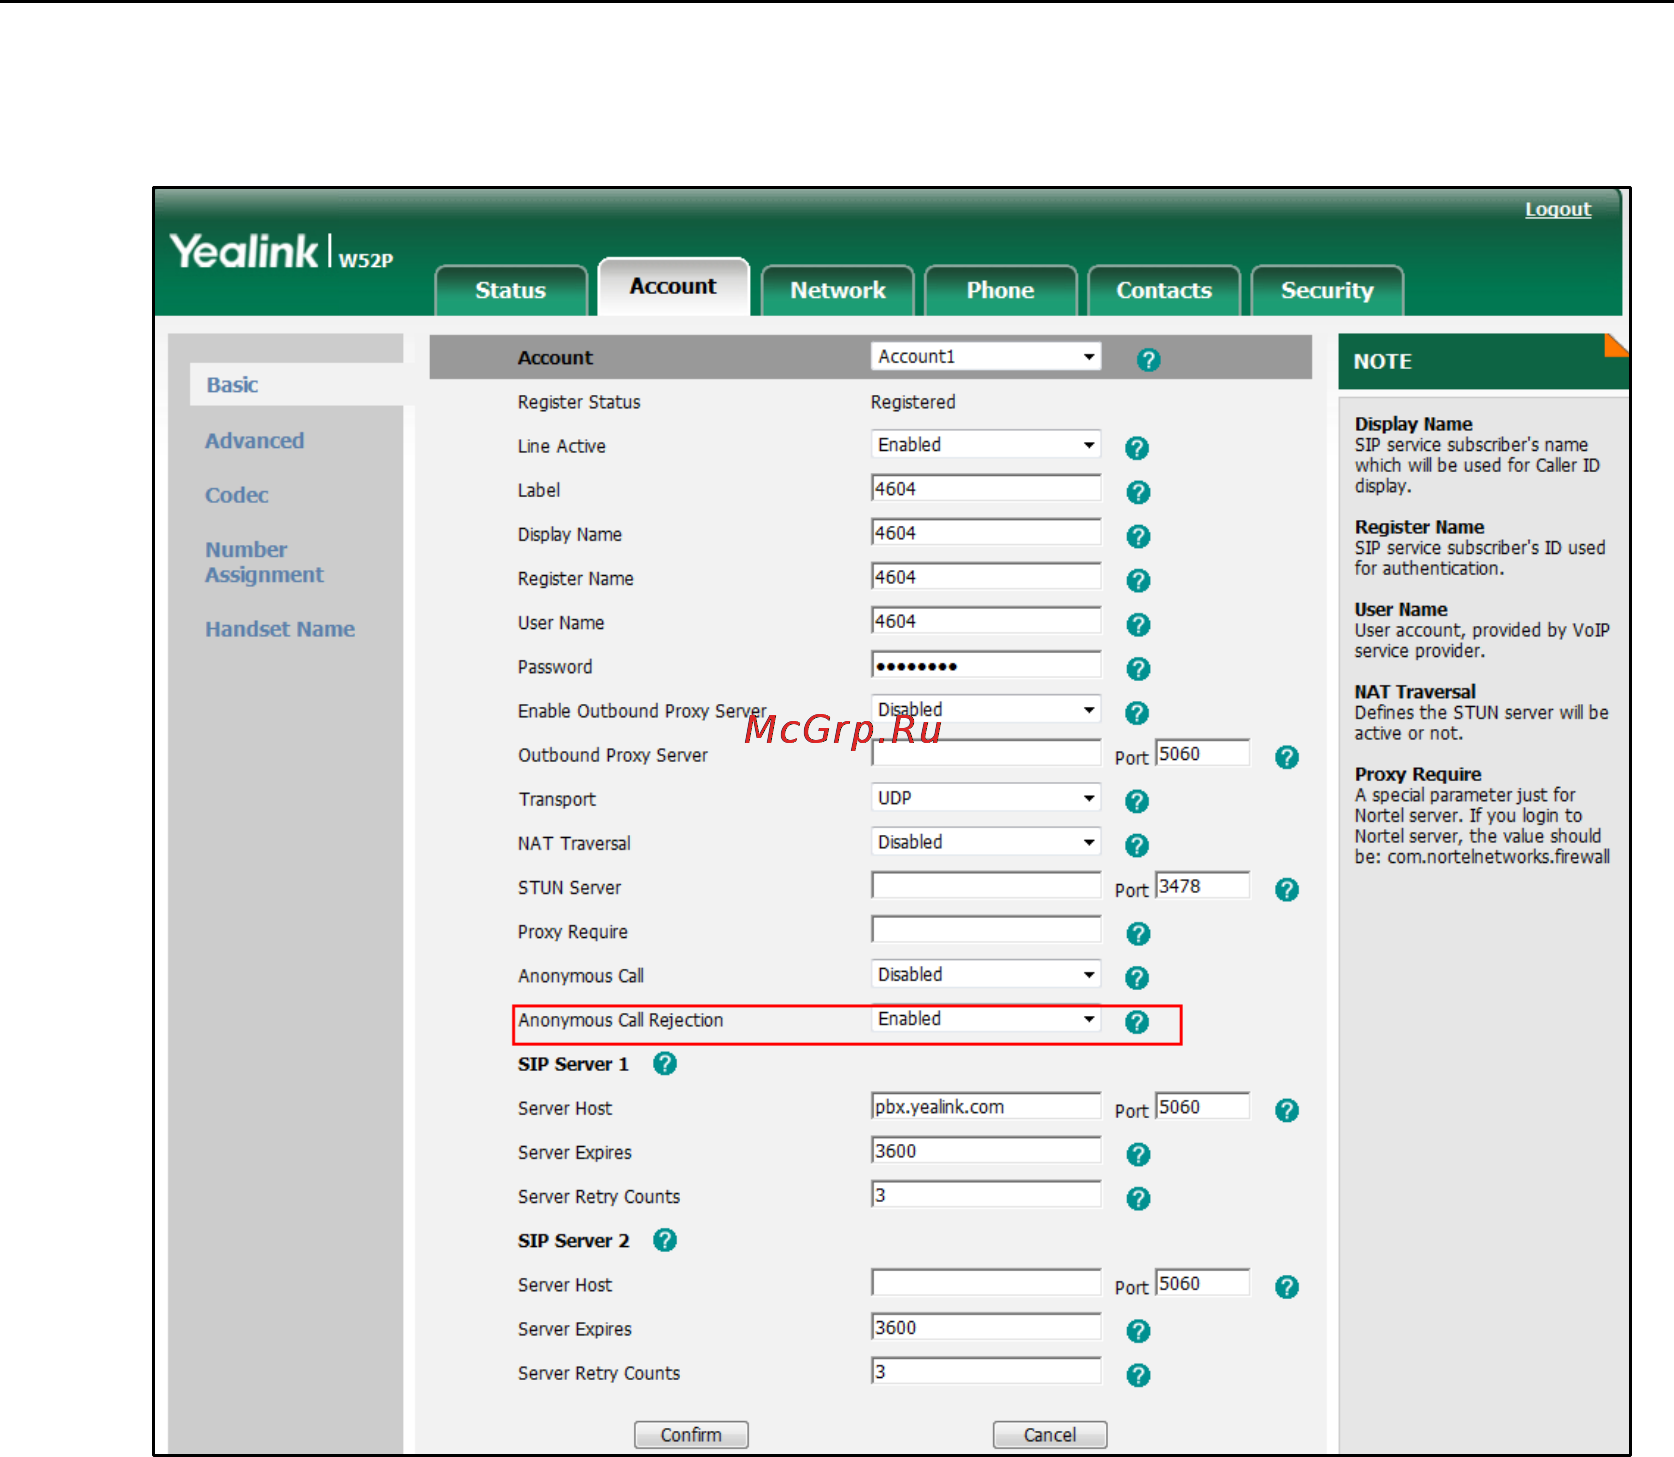Click help icon for SIP Server 2 Expires
The height and width of the screenshot is (1457, 1674).
[1138, 1331]
